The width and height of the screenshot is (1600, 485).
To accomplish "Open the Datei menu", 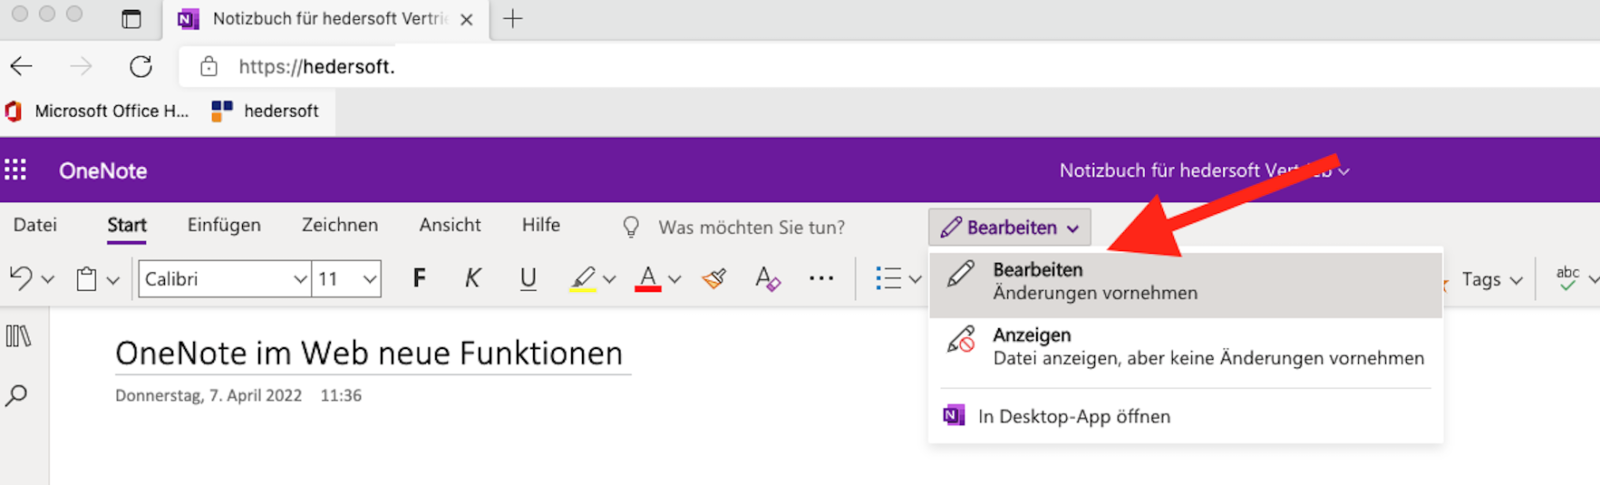I will [35, 225].
